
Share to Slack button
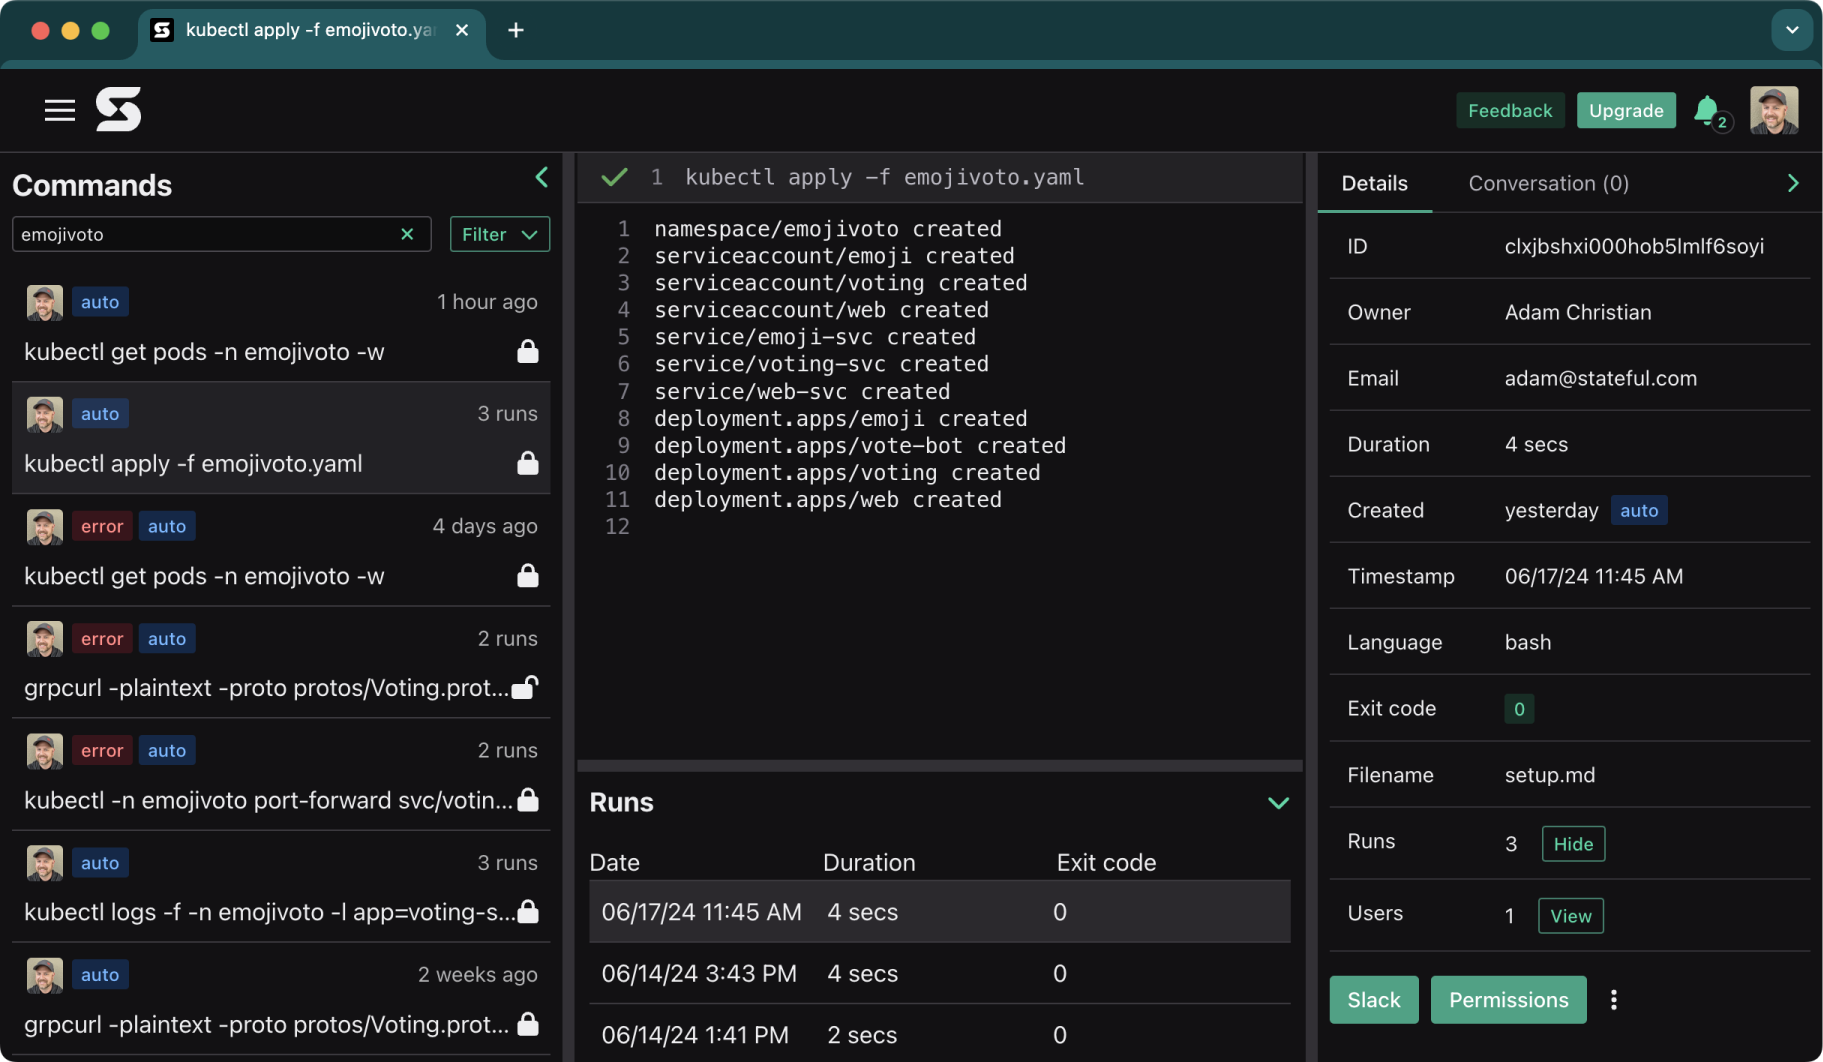point(1374,1000)
